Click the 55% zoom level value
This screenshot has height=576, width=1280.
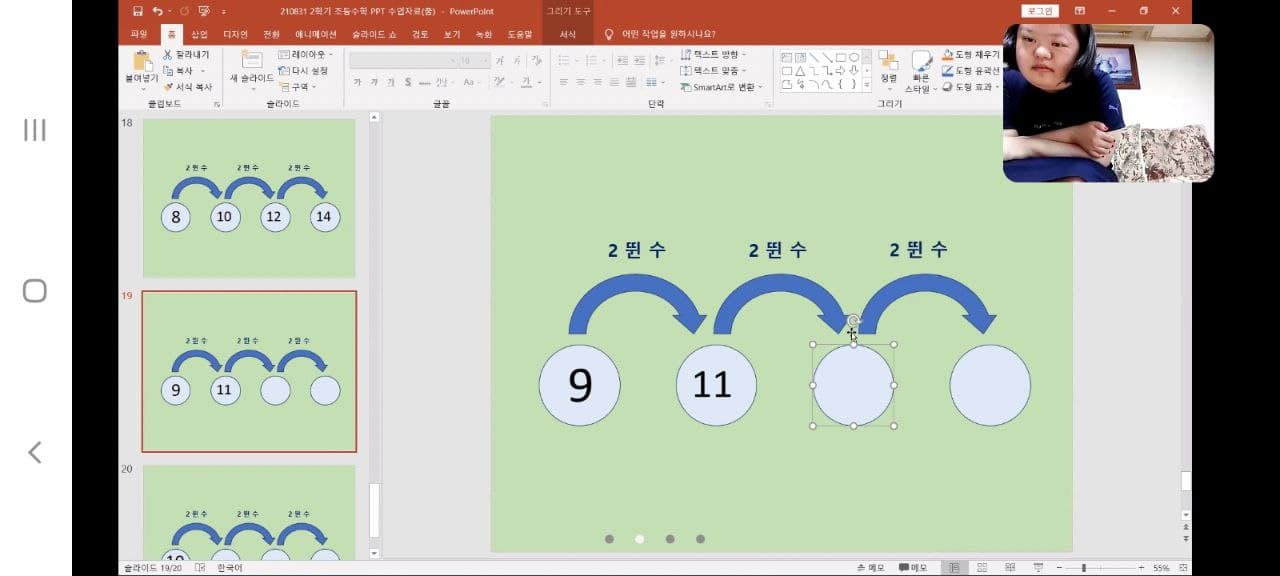pos(1161,567)
